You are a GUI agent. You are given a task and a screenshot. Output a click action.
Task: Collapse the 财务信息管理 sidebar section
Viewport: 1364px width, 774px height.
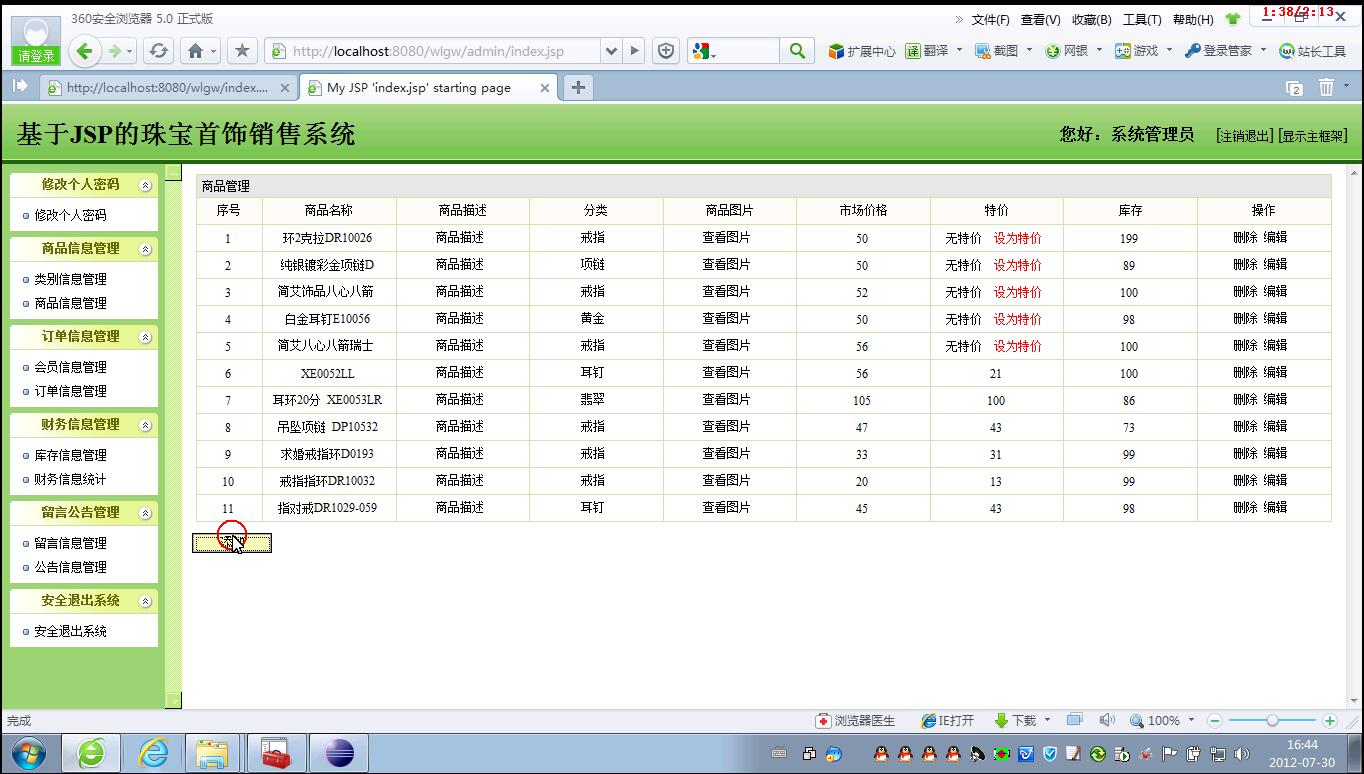tap(145, 425)
